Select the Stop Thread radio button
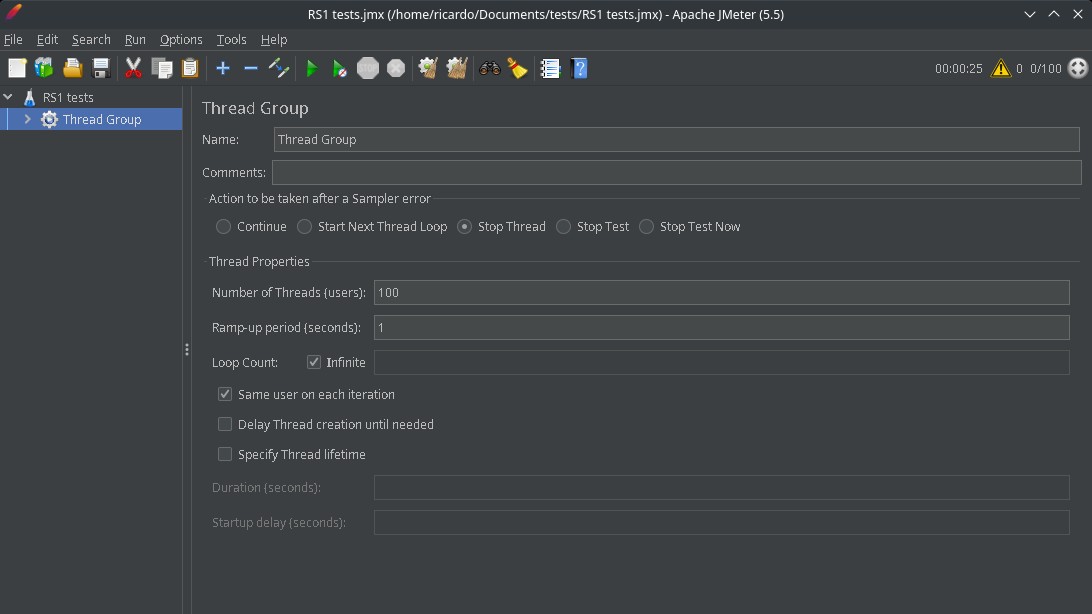This screenshot has width=1092, height=614. tap(465, 226)
